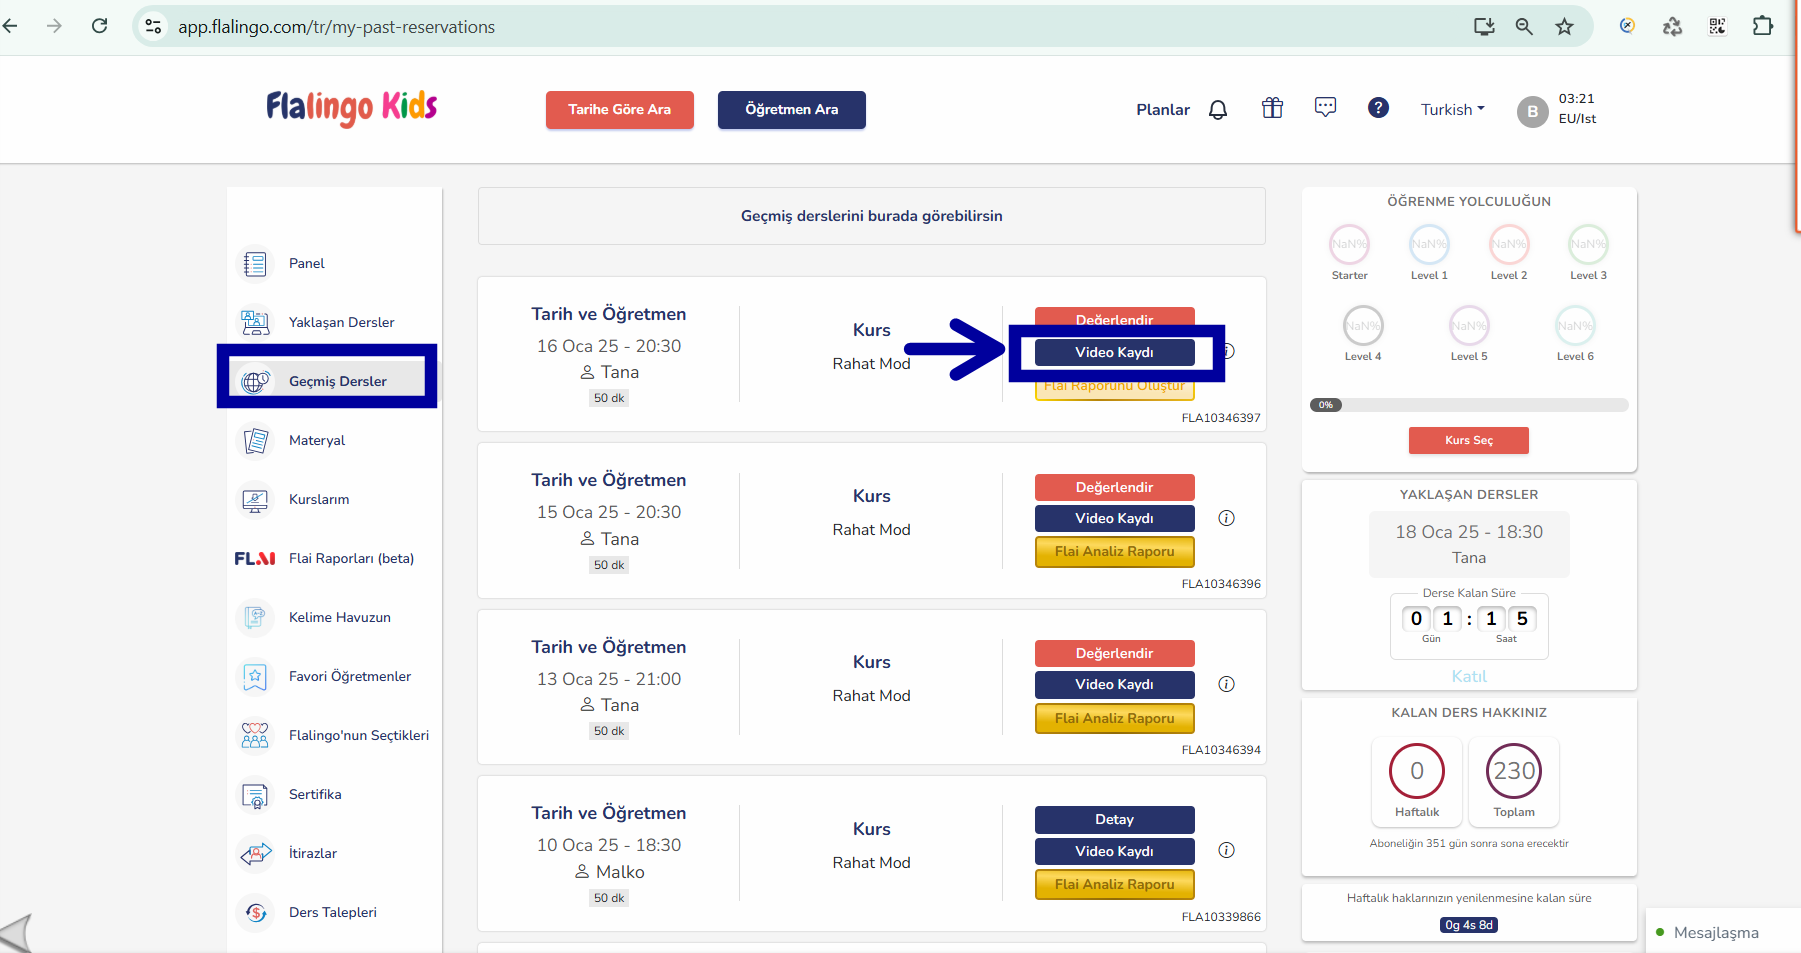Click the Ders Talepleri sidebar icon
The height and width of the screenshot is (953, 1801).
pyautogui.click(x=255, y=912)
